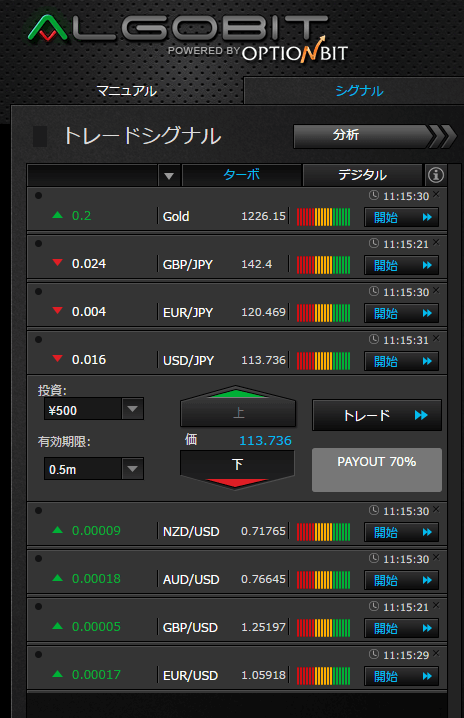Click the signal strength meter for EUR/JPY
This screenshot has width=464, height=718.
click(x=323, y=313)
